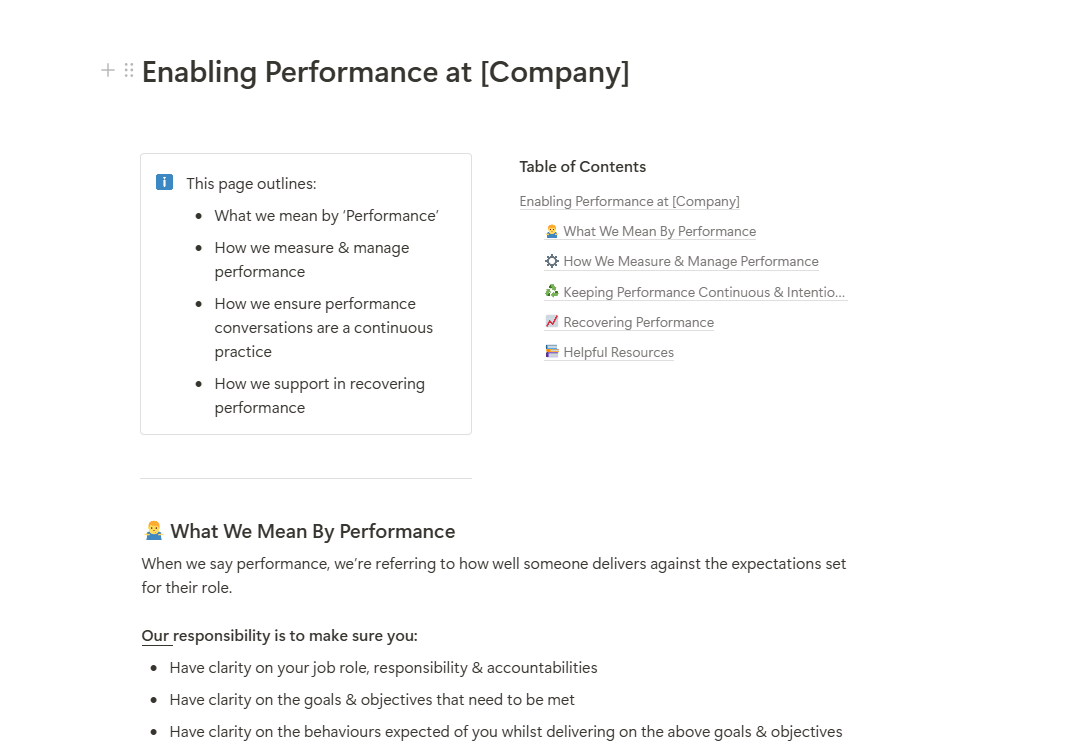Open 'Recovering Performance' in table of contents
Screen dimensions: 1078x752
pos(638,322)
